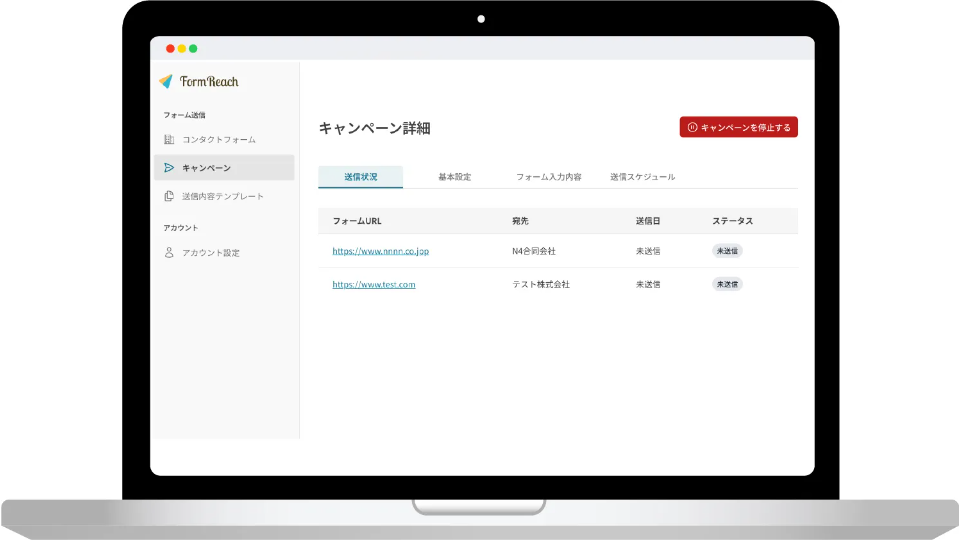Switch to the 送信状況 tab
Viewport: 960px width, 540px height.
(x=361, y=177)
